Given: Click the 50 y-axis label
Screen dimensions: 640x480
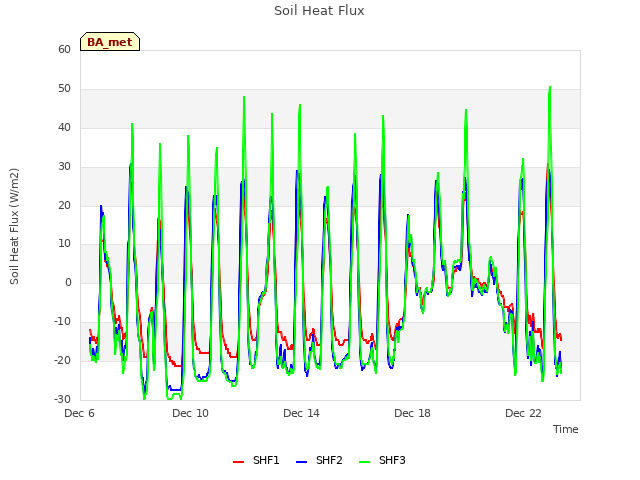Looking at the screenshot, I should point(64,89).
